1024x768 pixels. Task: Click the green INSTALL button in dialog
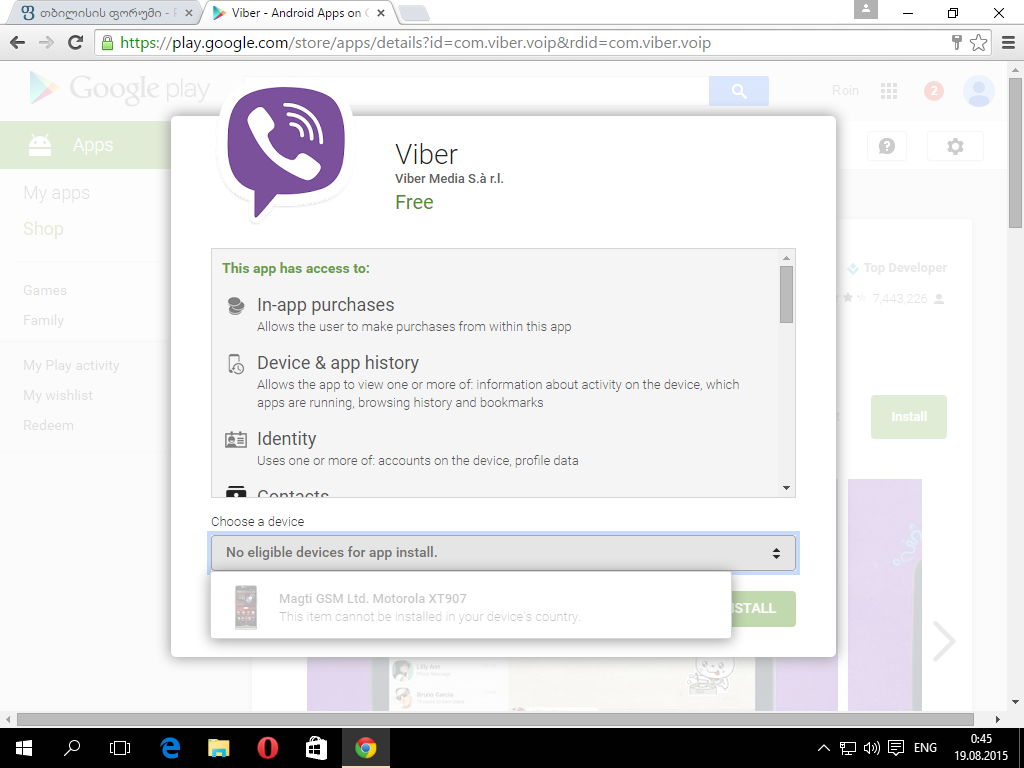point(763,609)
